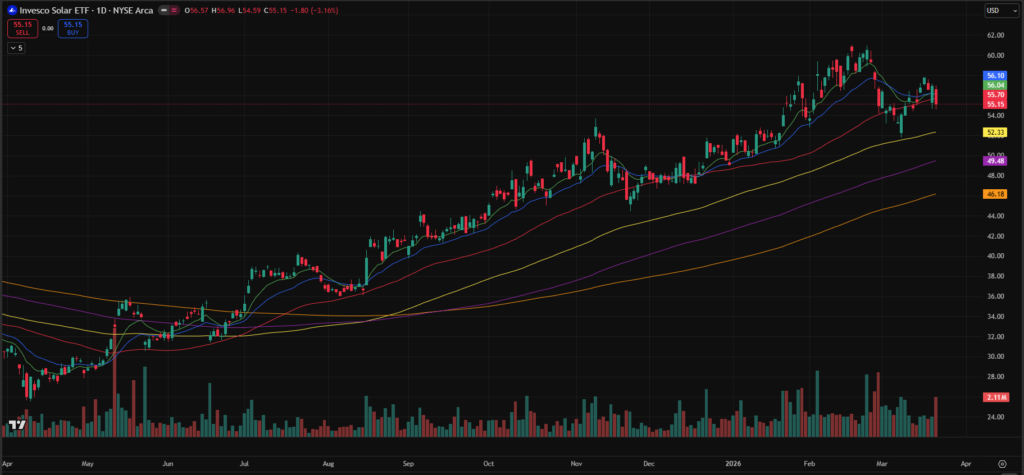1024x475 pixels.
Task: Click the blue 56.10 moving average price label
Action: pos(994,76)
